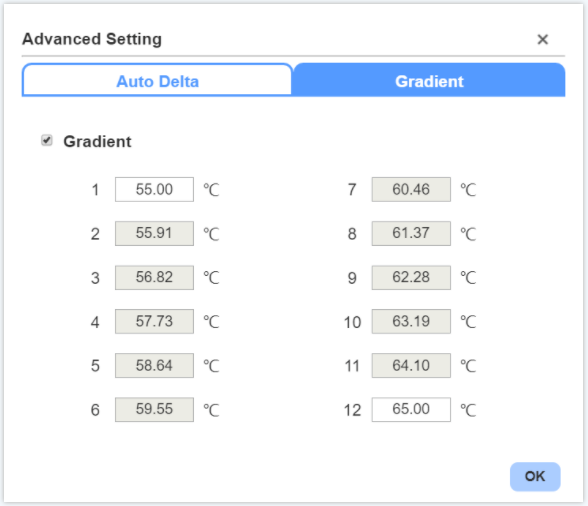Edit the column 12 temperature field 65.00
The image size is (588, 506).
coord(411,410)
